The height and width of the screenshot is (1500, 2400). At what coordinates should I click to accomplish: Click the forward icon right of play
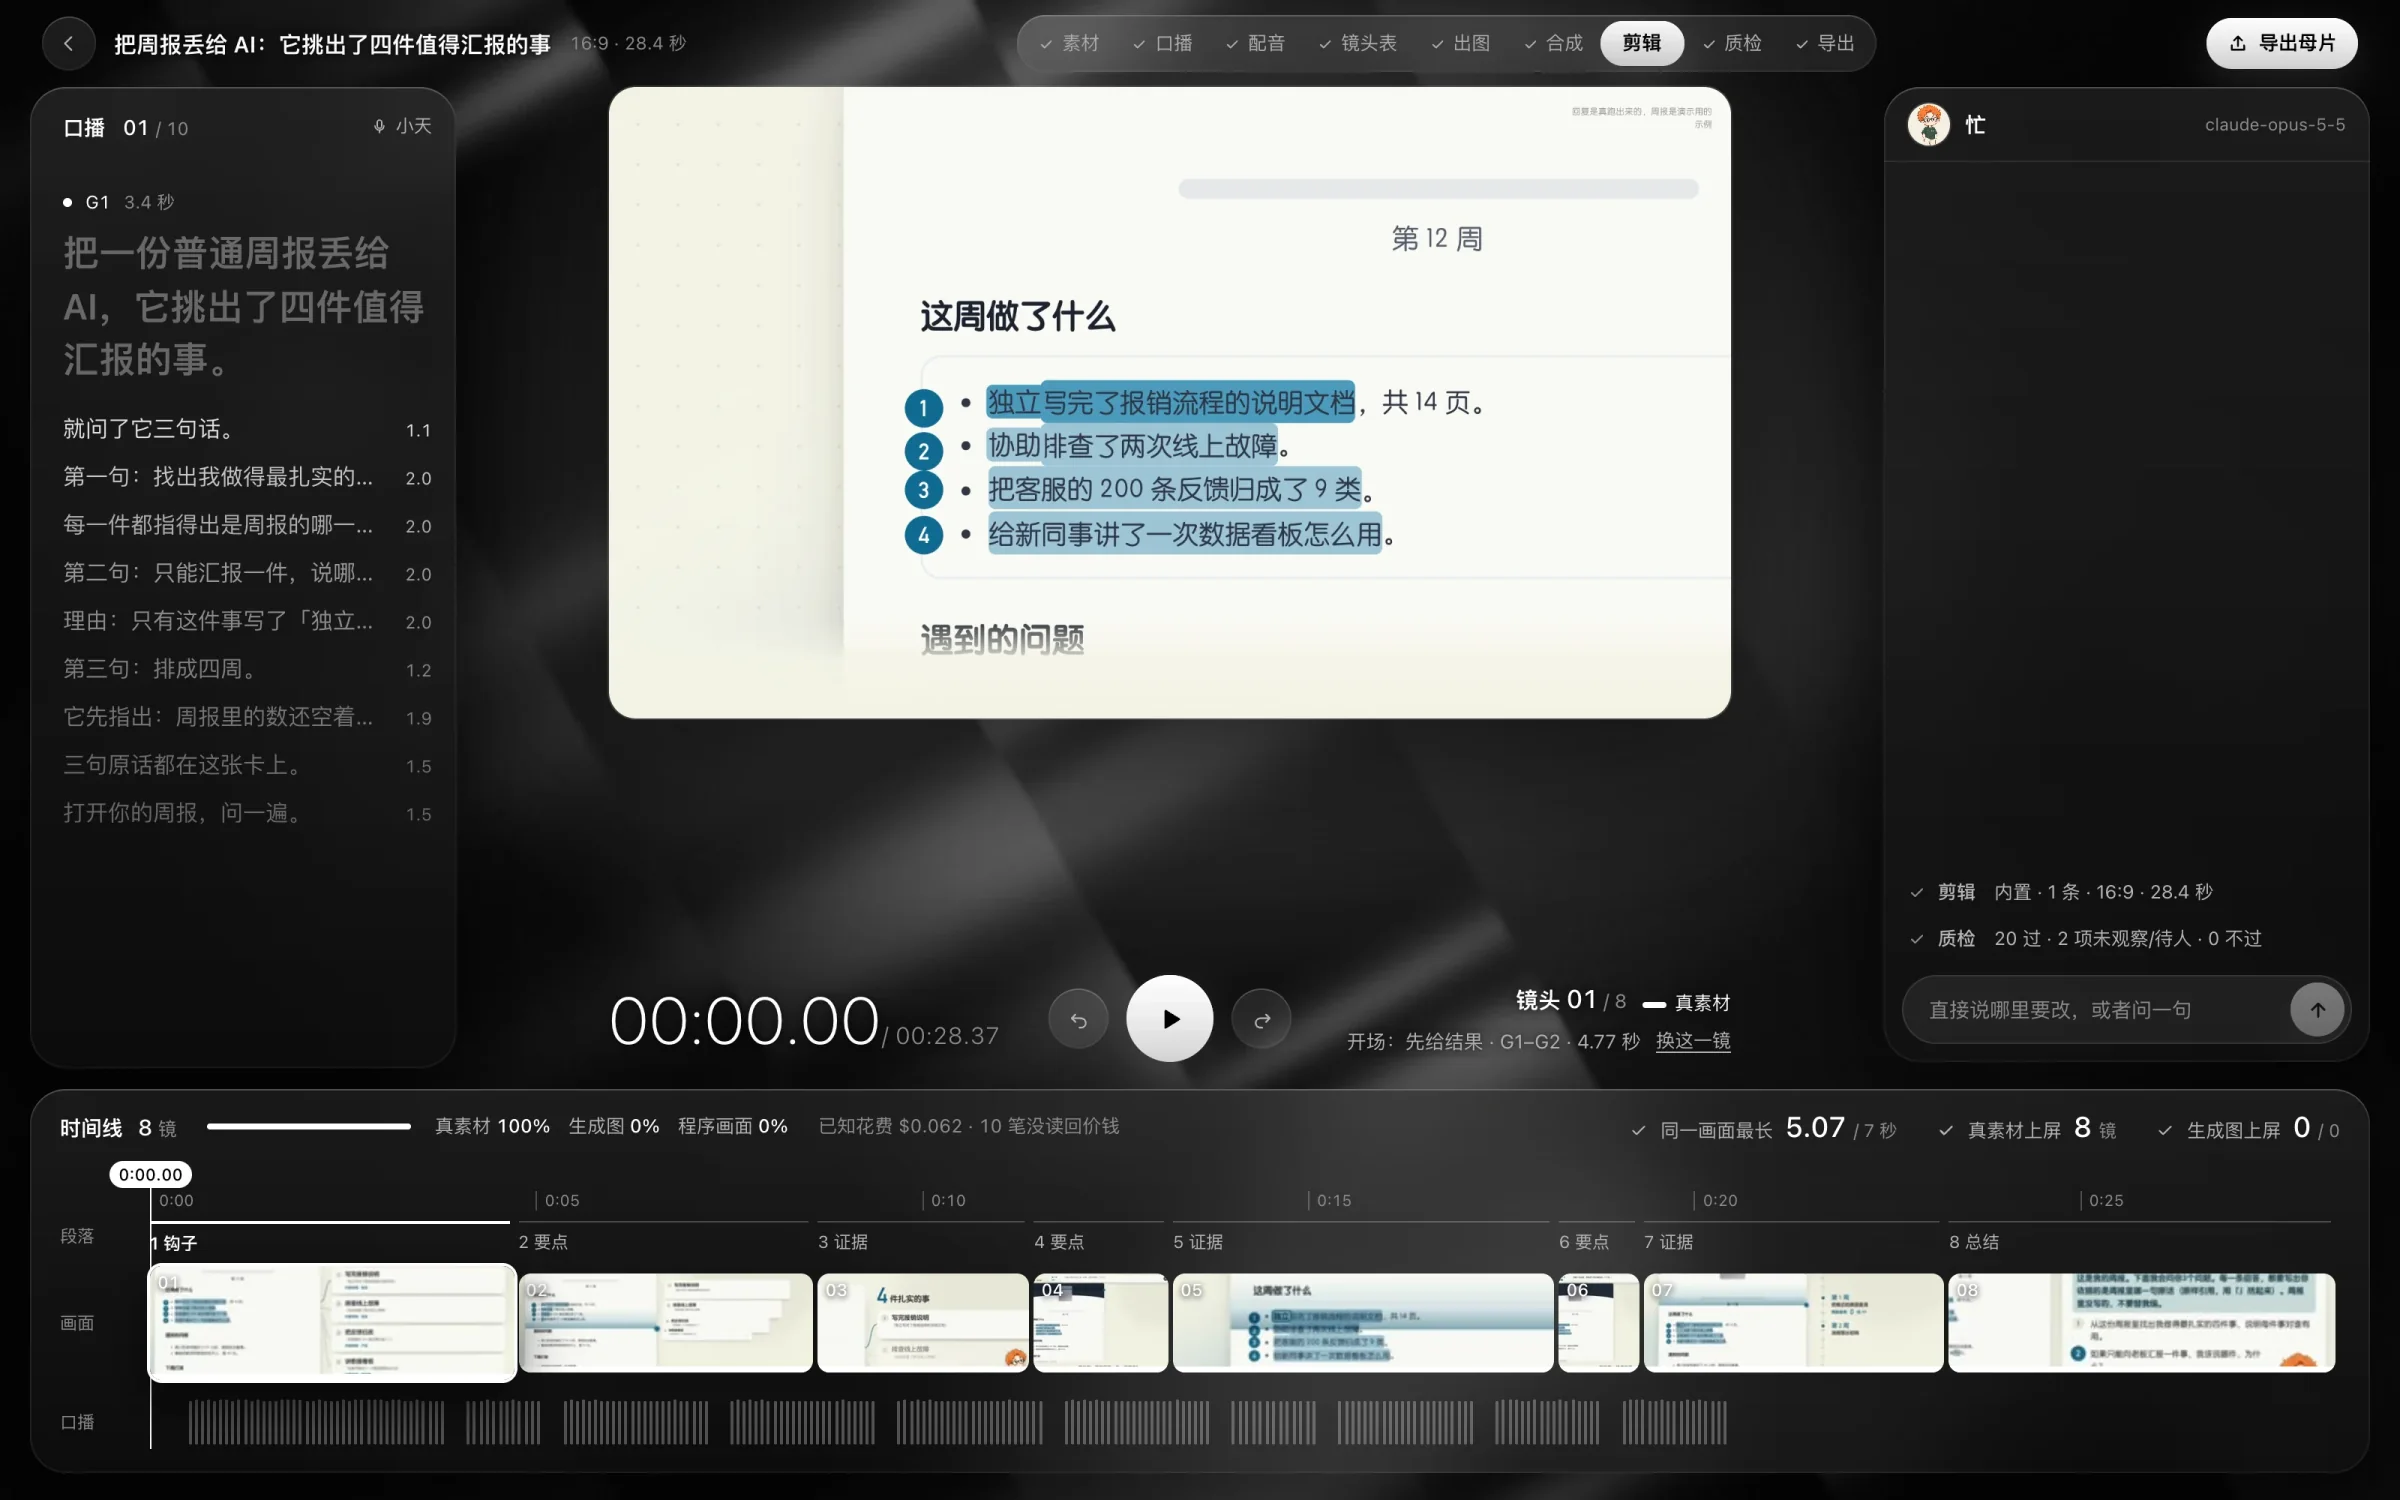1262,1019
